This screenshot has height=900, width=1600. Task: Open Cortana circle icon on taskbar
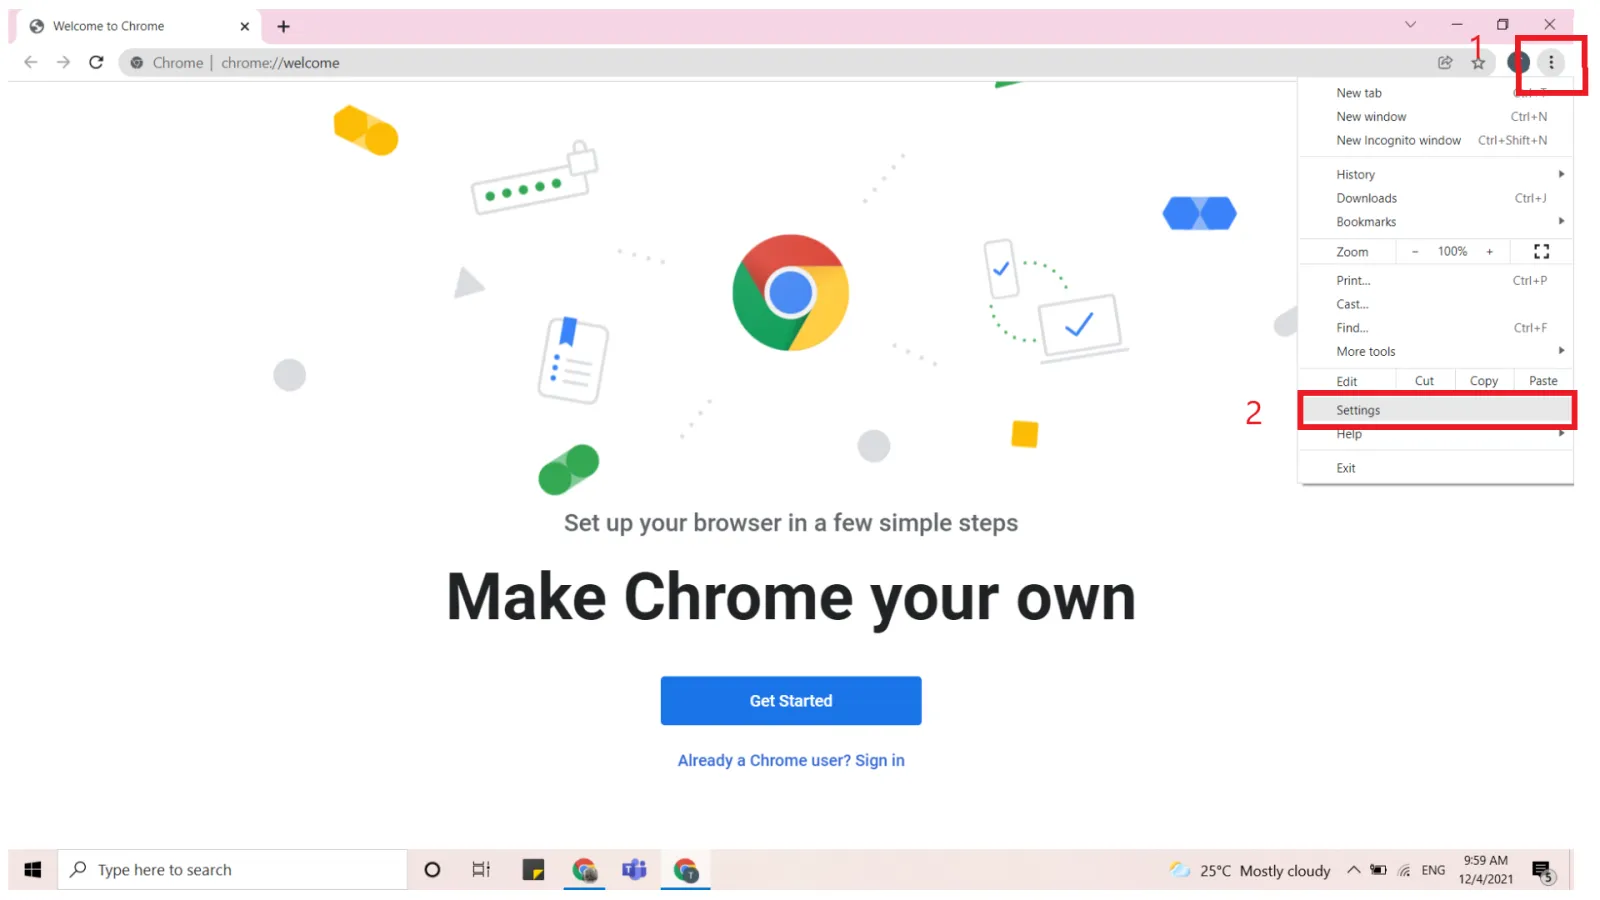click(x=432, y=870)
